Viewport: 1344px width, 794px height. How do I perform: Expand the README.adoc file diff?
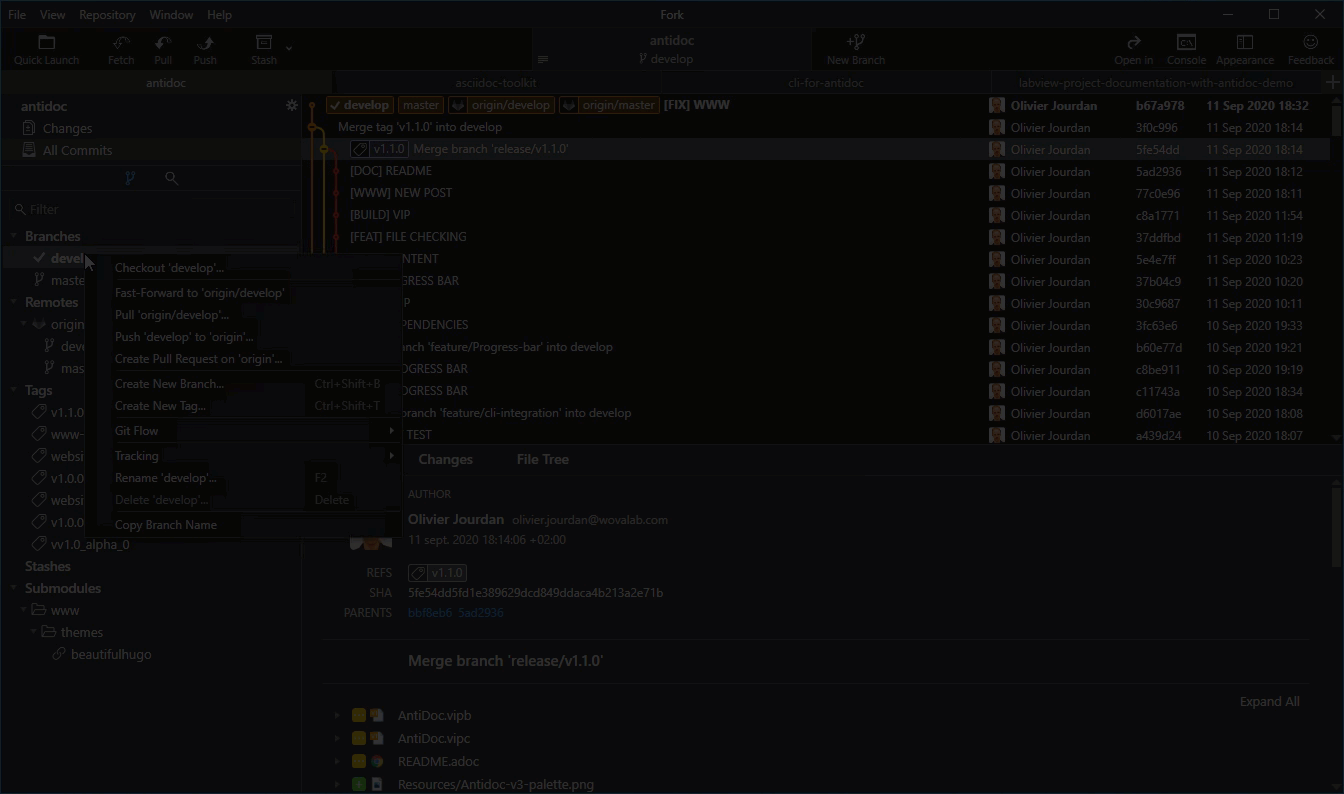337,761
